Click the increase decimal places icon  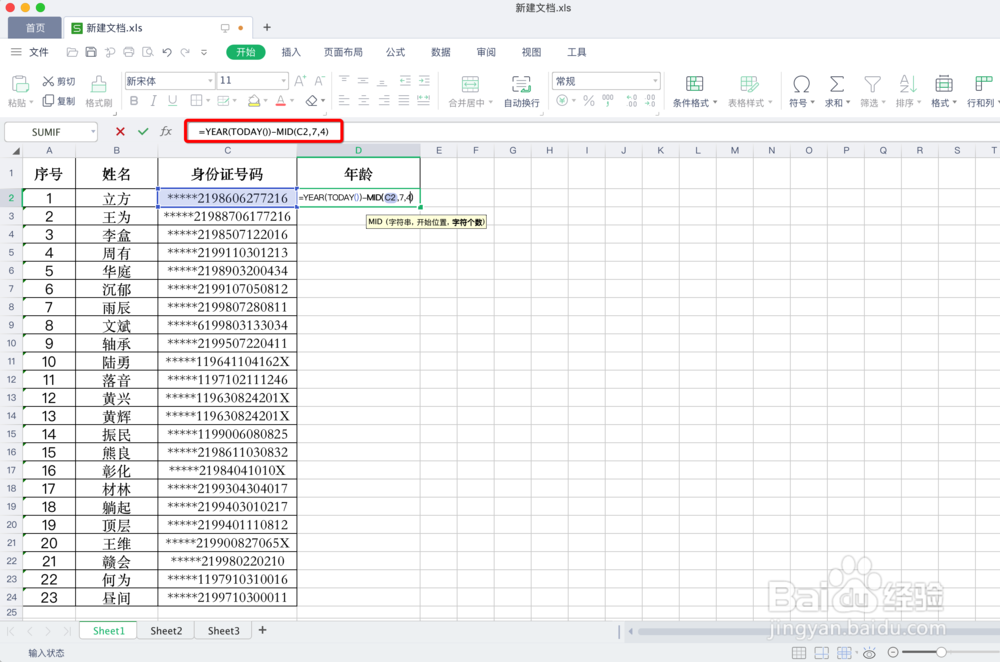631,101
